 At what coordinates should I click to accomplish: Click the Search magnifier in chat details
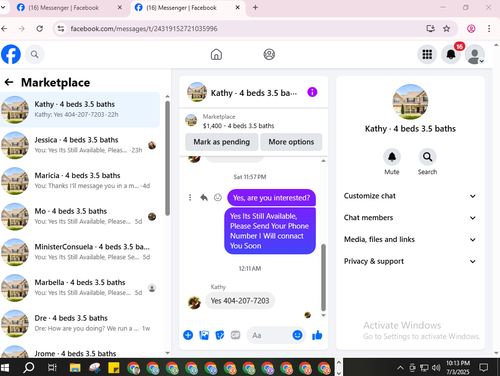(427, 157)
